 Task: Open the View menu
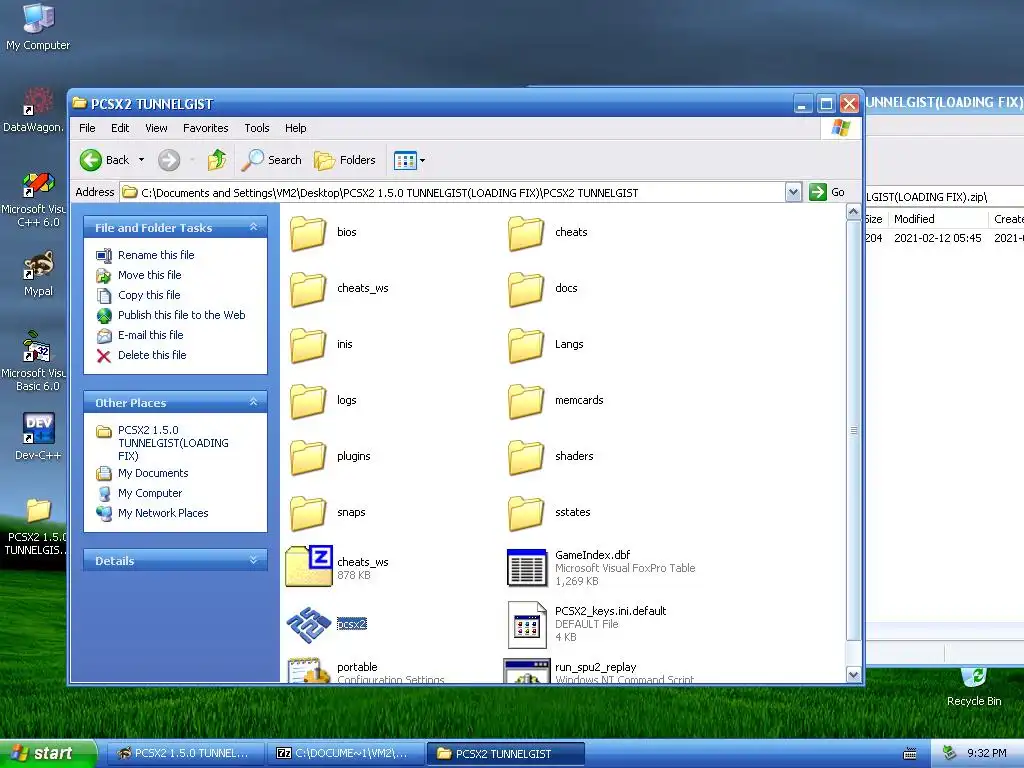tap(156, 128)
